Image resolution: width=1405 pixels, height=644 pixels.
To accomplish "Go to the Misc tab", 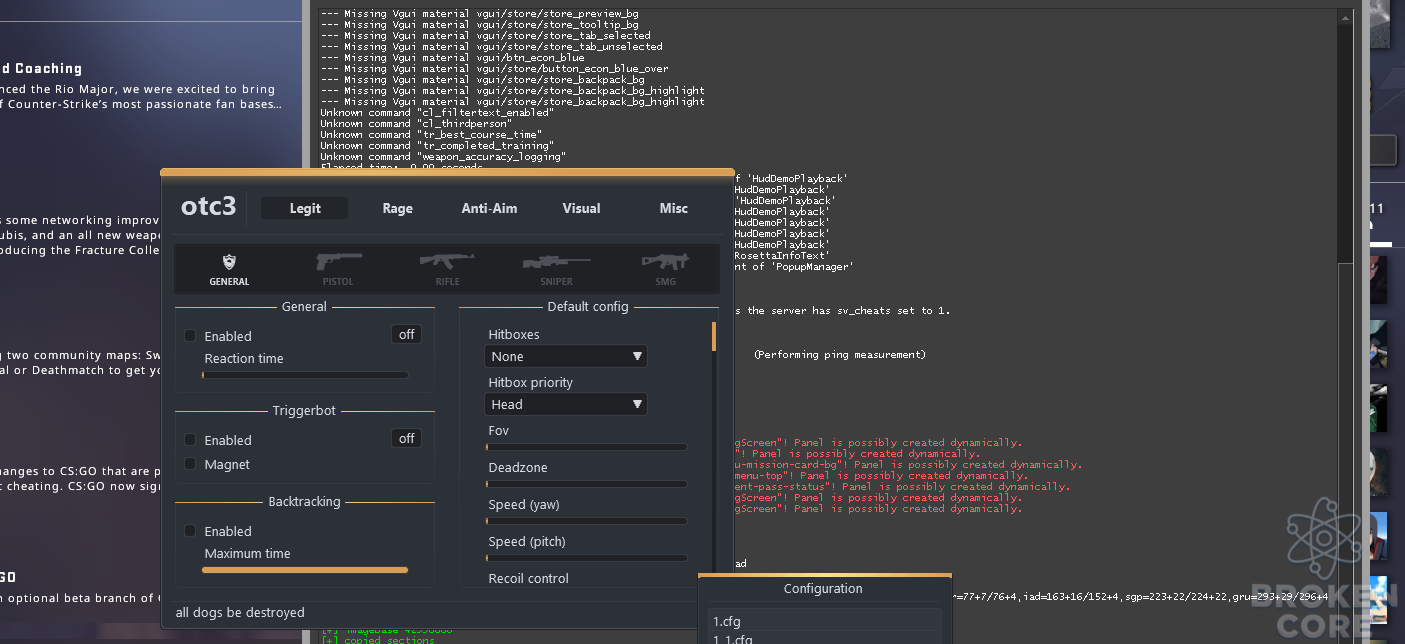I will (673, 208).
